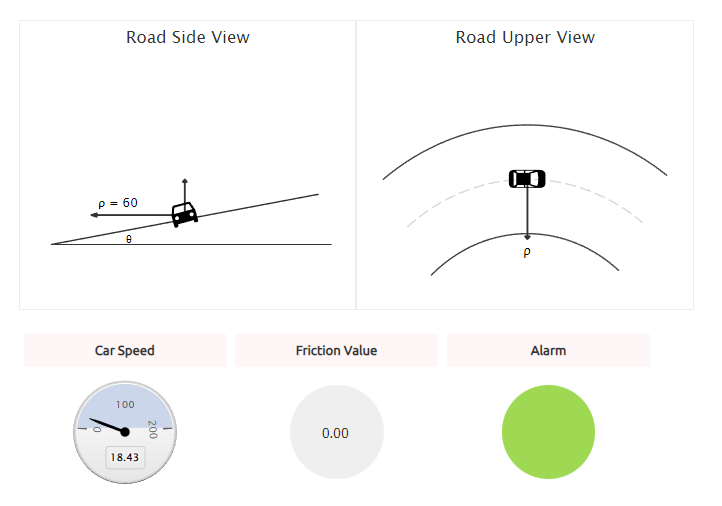The height and width of the screenshot is (506, 722).
Task: Click the Friction Value header
Action: pyautogui.click(x=337, y=350)
